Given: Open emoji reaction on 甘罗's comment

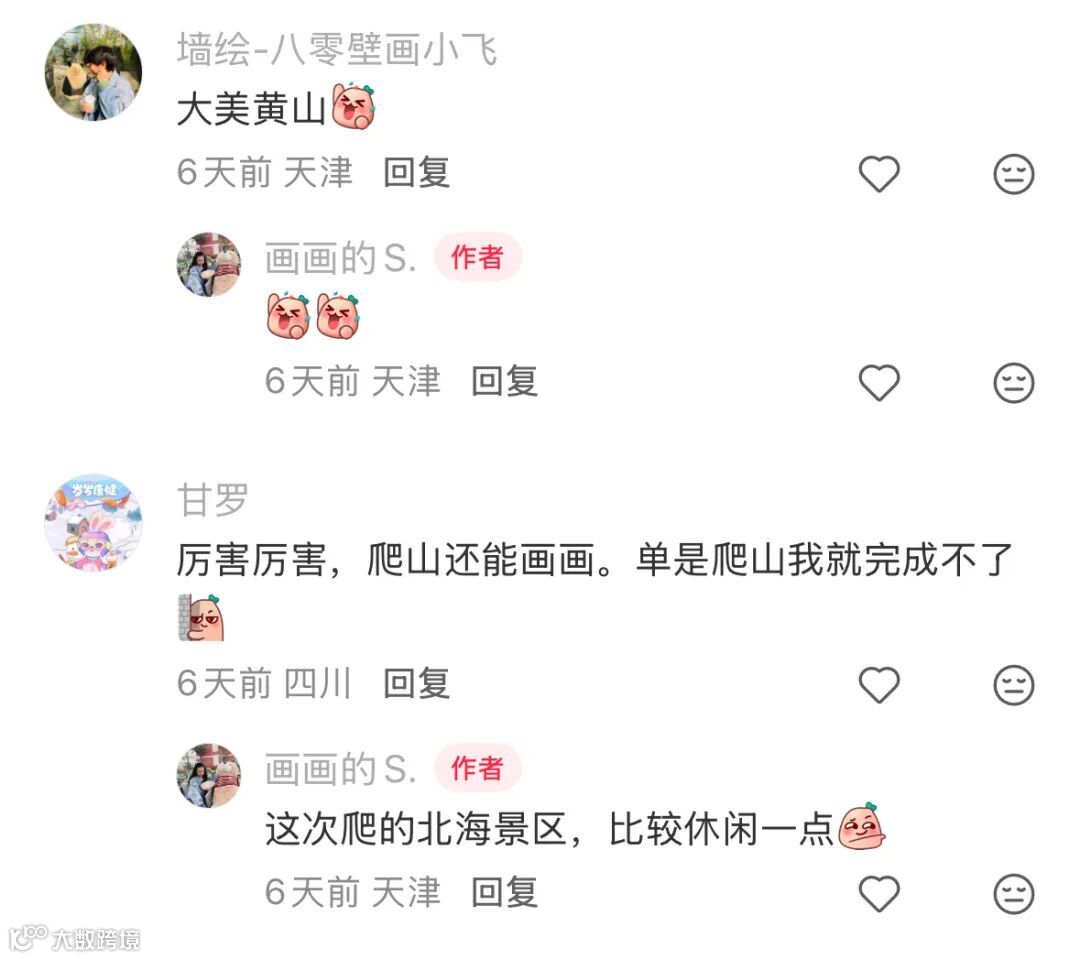Looking at the screenshot, I should (1014, 685).
